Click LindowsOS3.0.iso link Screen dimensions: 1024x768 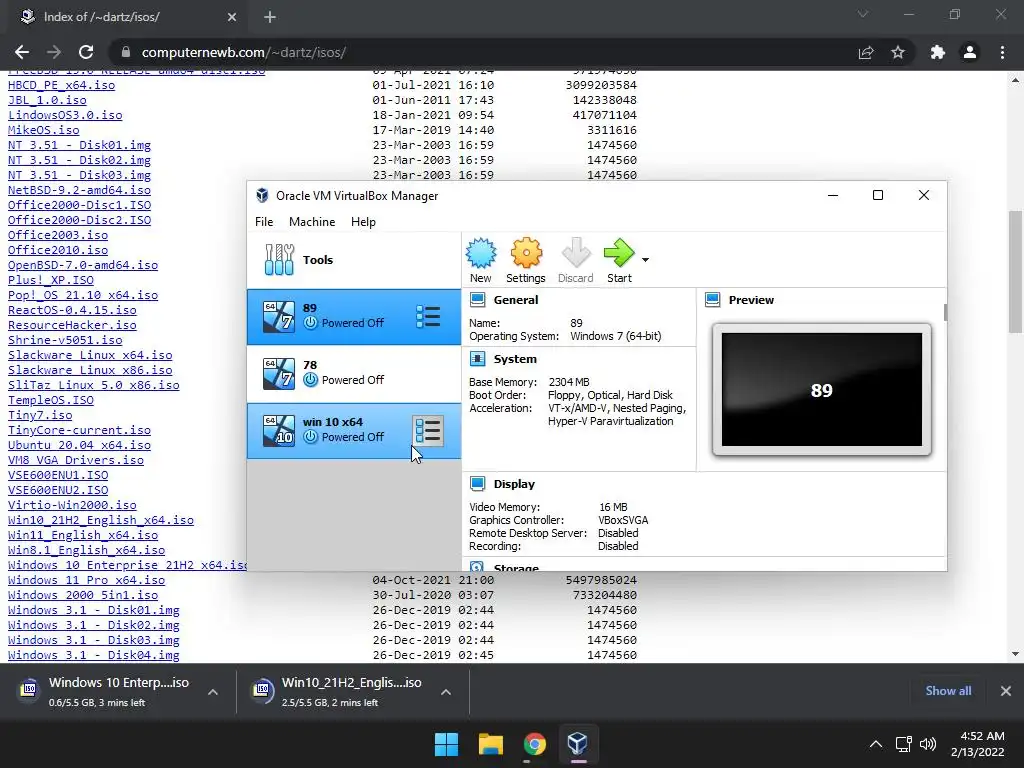pyautogui.click(x=65, y=115)
